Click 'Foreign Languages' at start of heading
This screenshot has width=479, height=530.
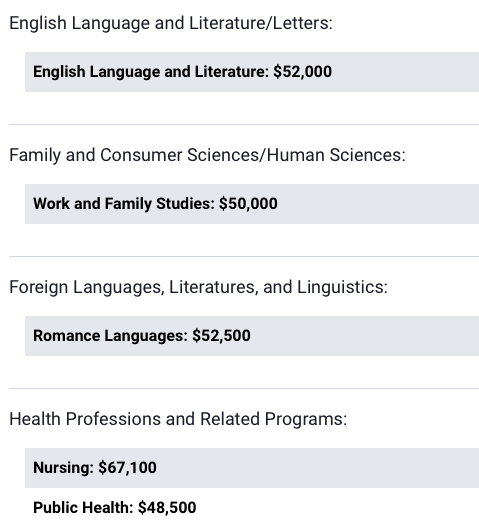point(87,287)
